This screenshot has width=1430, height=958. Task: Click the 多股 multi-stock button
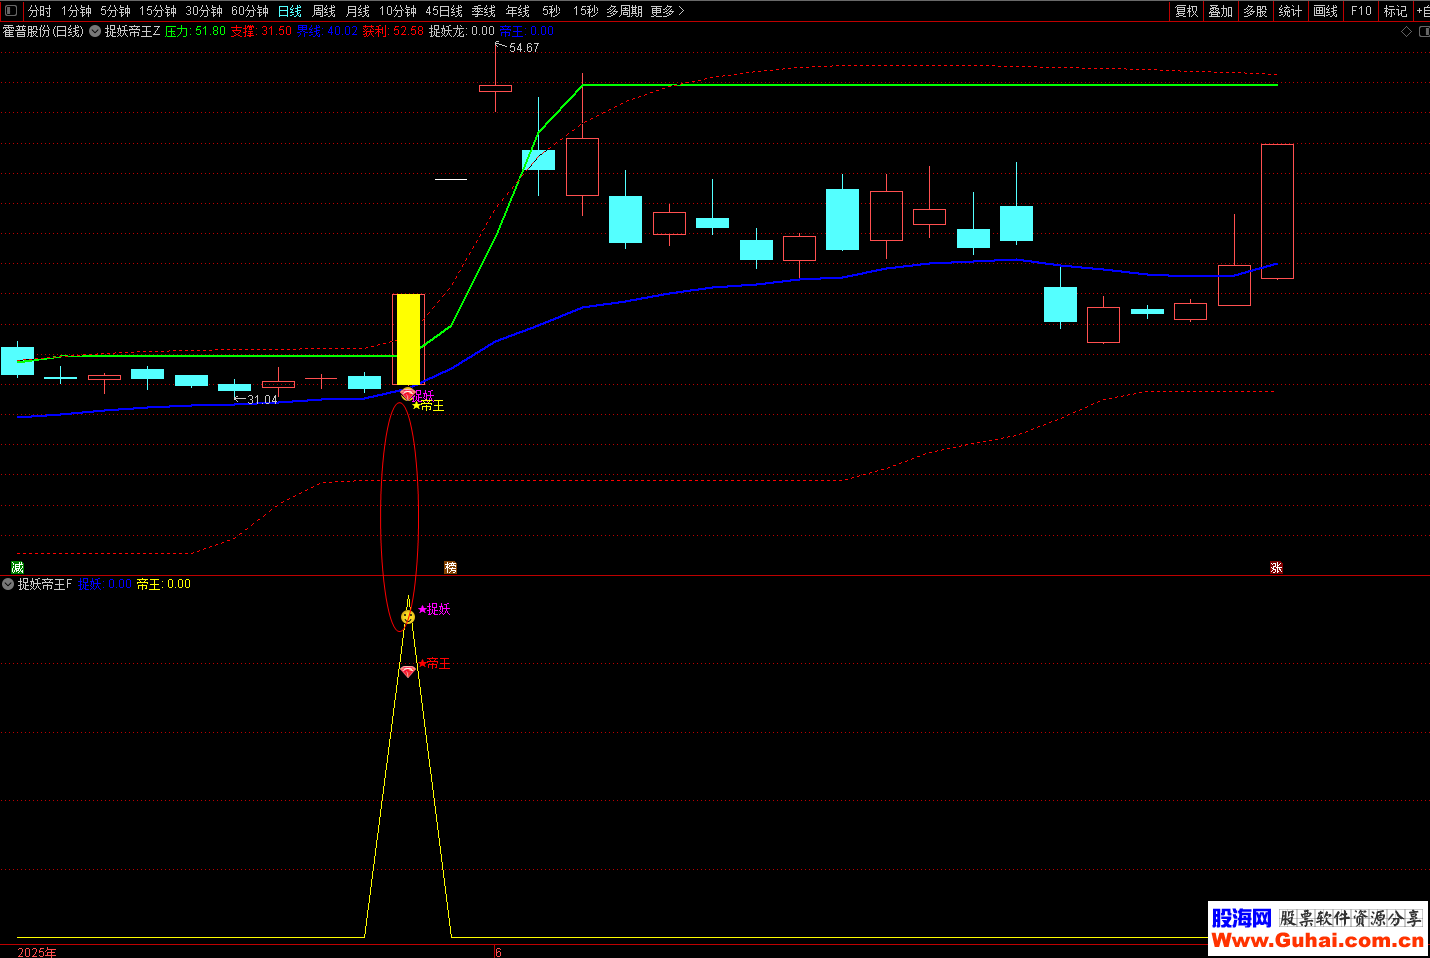(x=1255, y=11)
